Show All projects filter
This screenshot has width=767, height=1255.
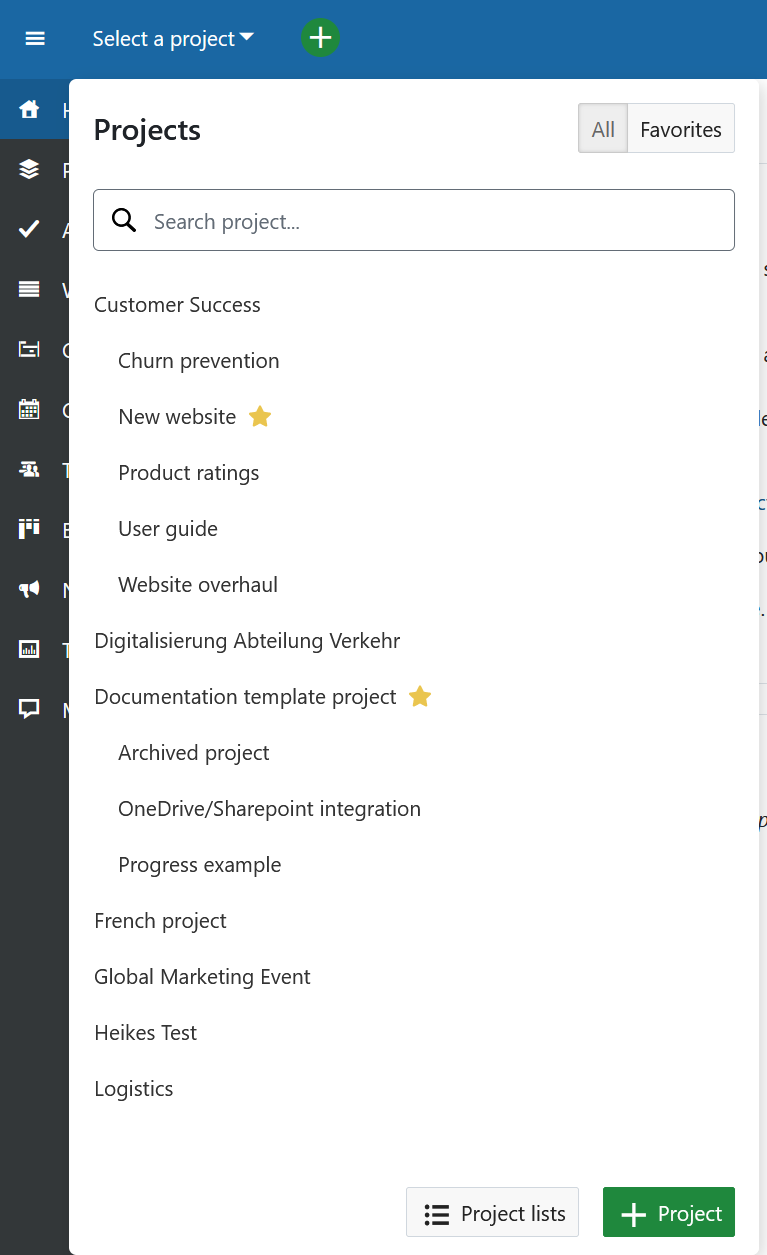point(603,130)
